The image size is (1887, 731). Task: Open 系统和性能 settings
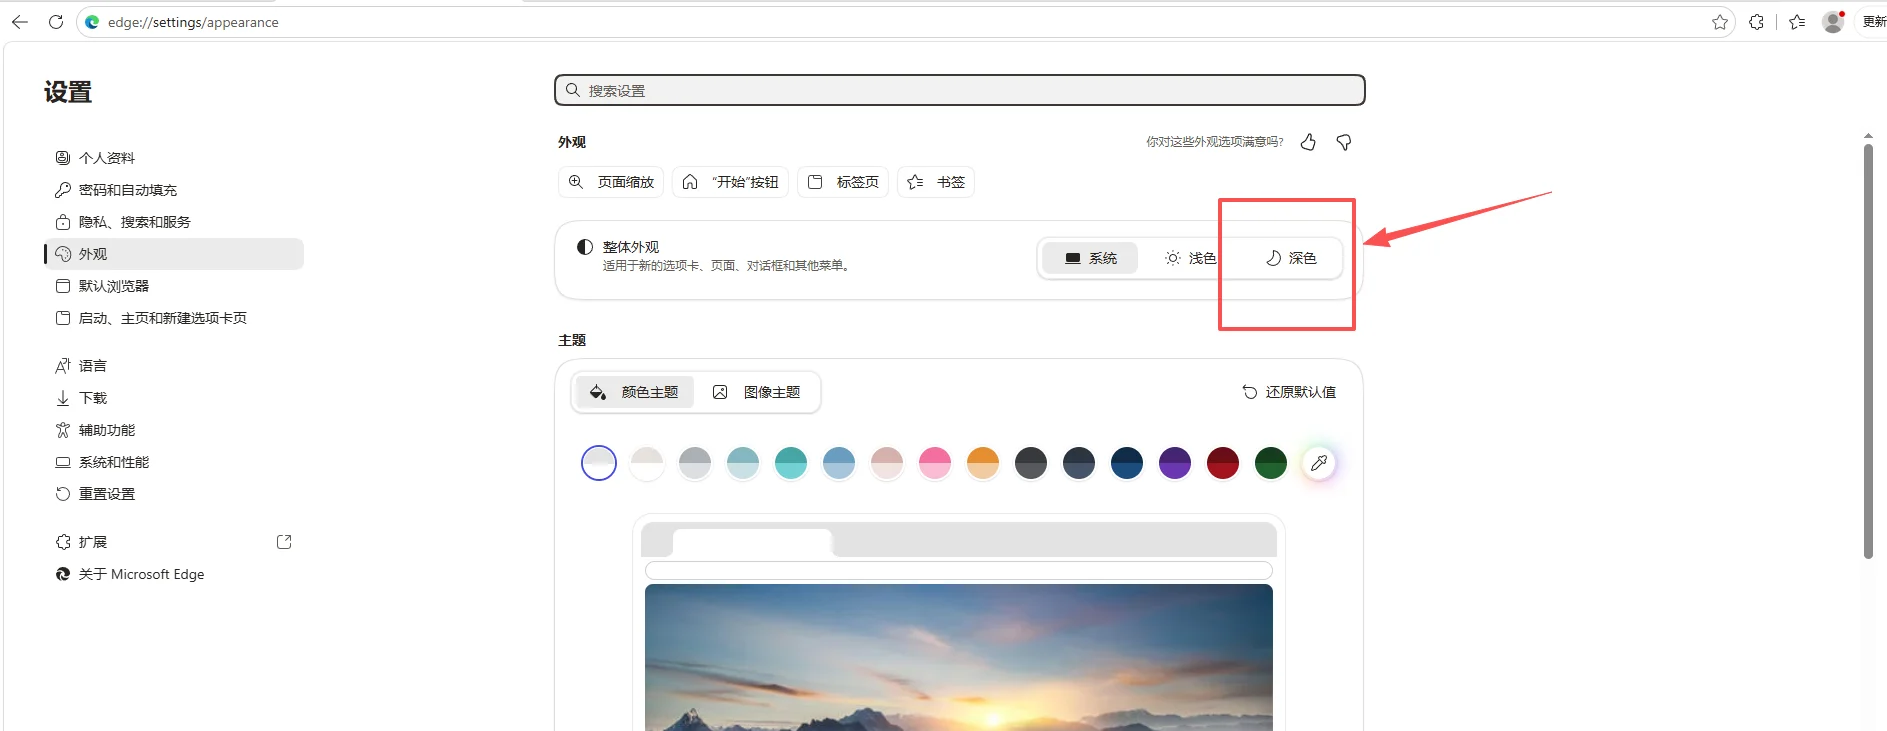(x=174, y=462)
